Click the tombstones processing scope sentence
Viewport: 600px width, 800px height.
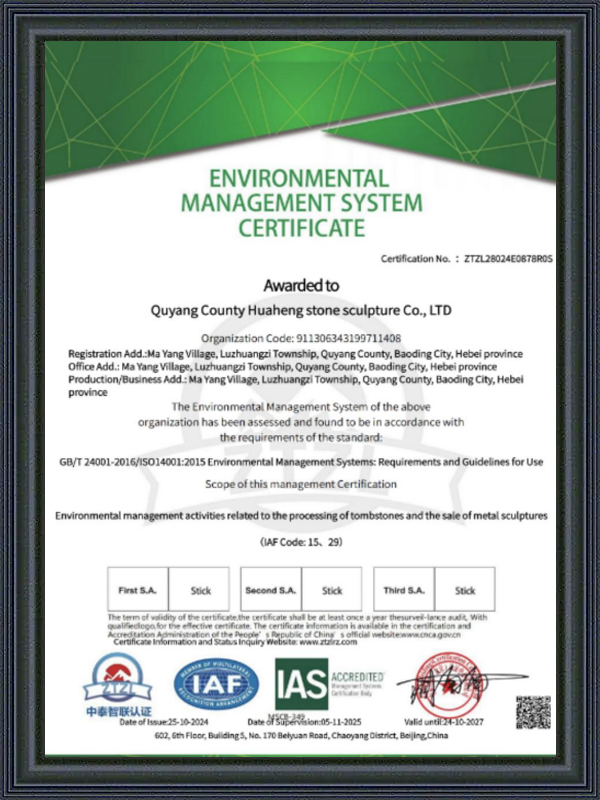(x=301, y=516)
